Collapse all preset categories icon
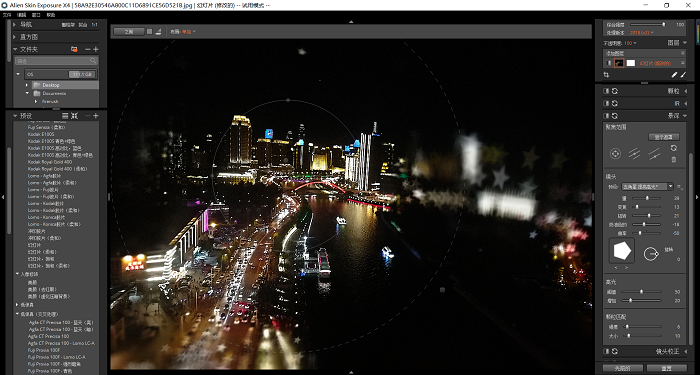 coord(75,116)
